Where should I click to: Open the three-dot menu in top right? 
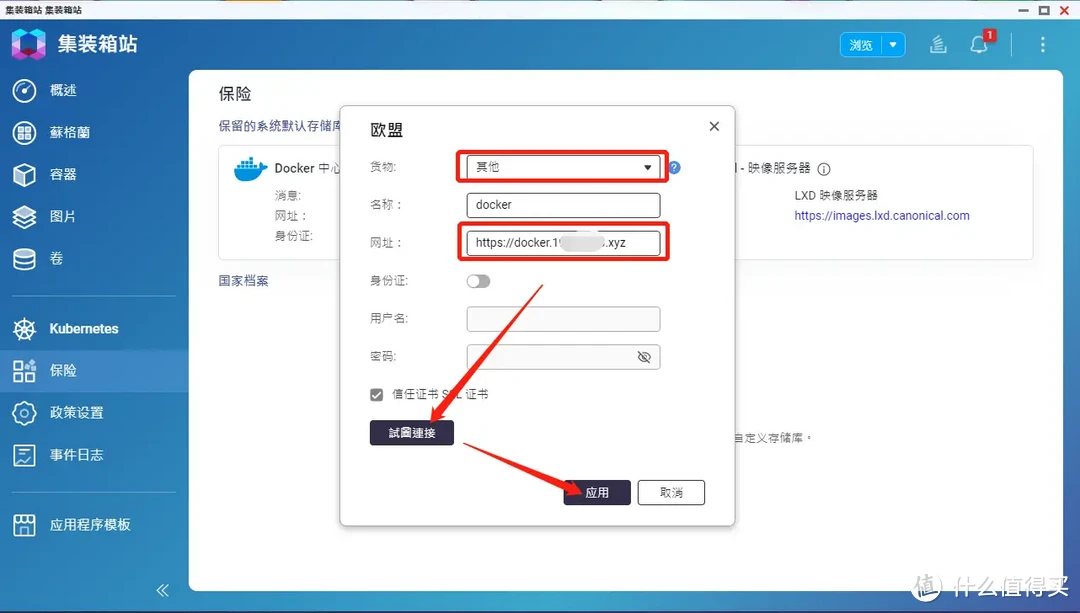(x=1042, y=44)
